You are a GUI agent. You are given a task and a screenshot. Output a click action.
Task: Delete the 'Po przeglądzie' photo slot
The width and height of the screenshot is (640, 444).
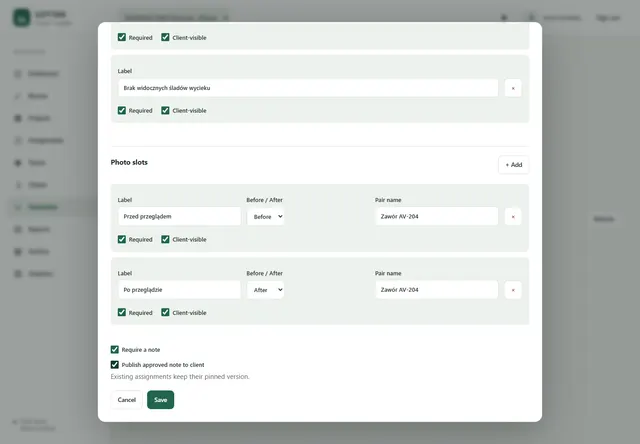pos(513,290)
